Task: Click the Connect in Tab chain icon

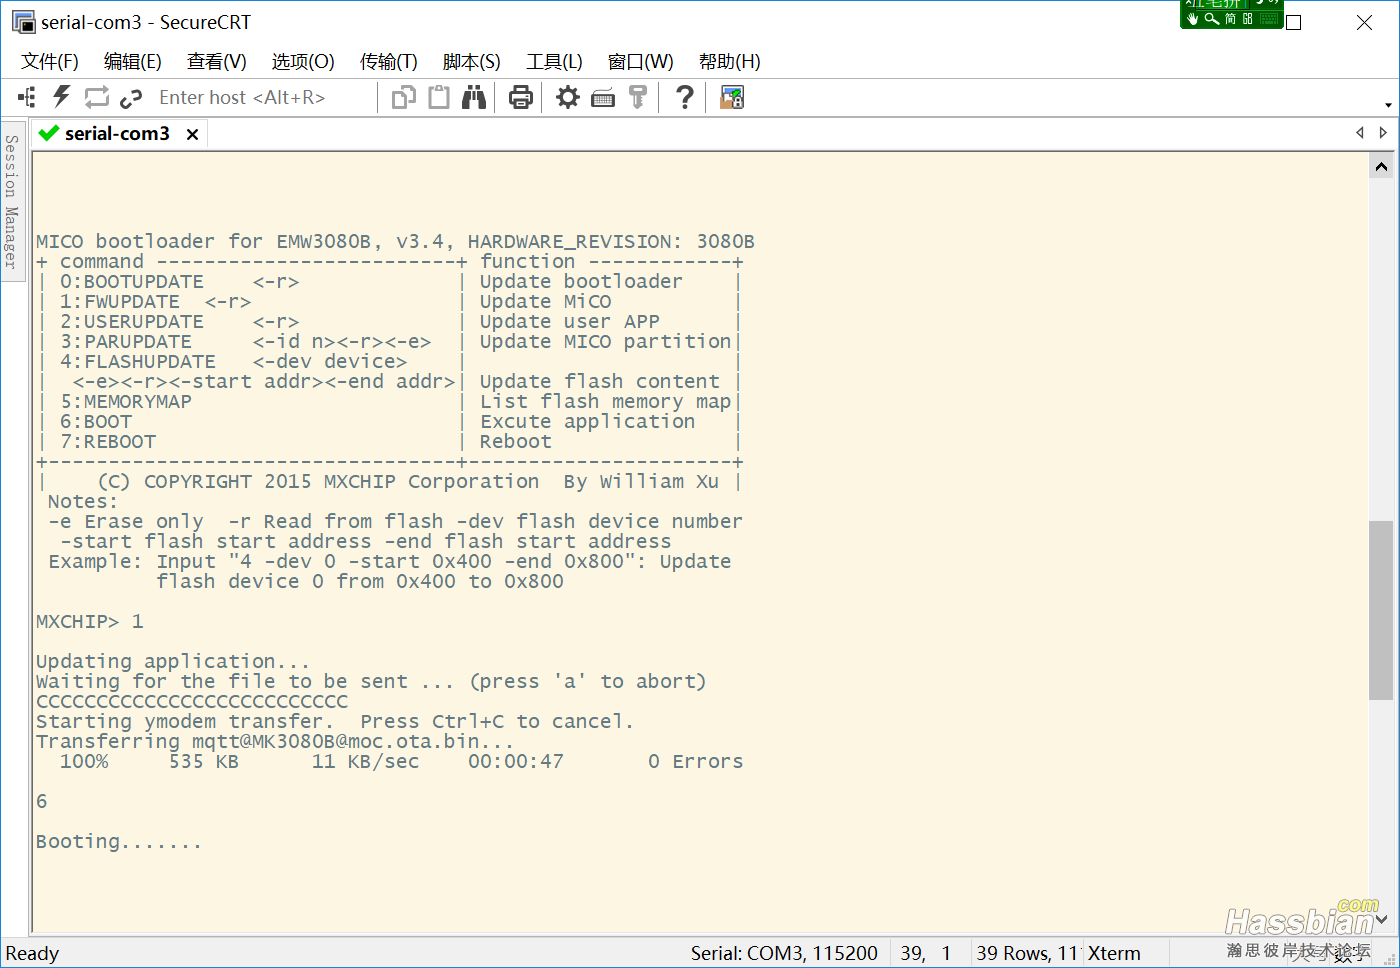Action: click(131, 98)
